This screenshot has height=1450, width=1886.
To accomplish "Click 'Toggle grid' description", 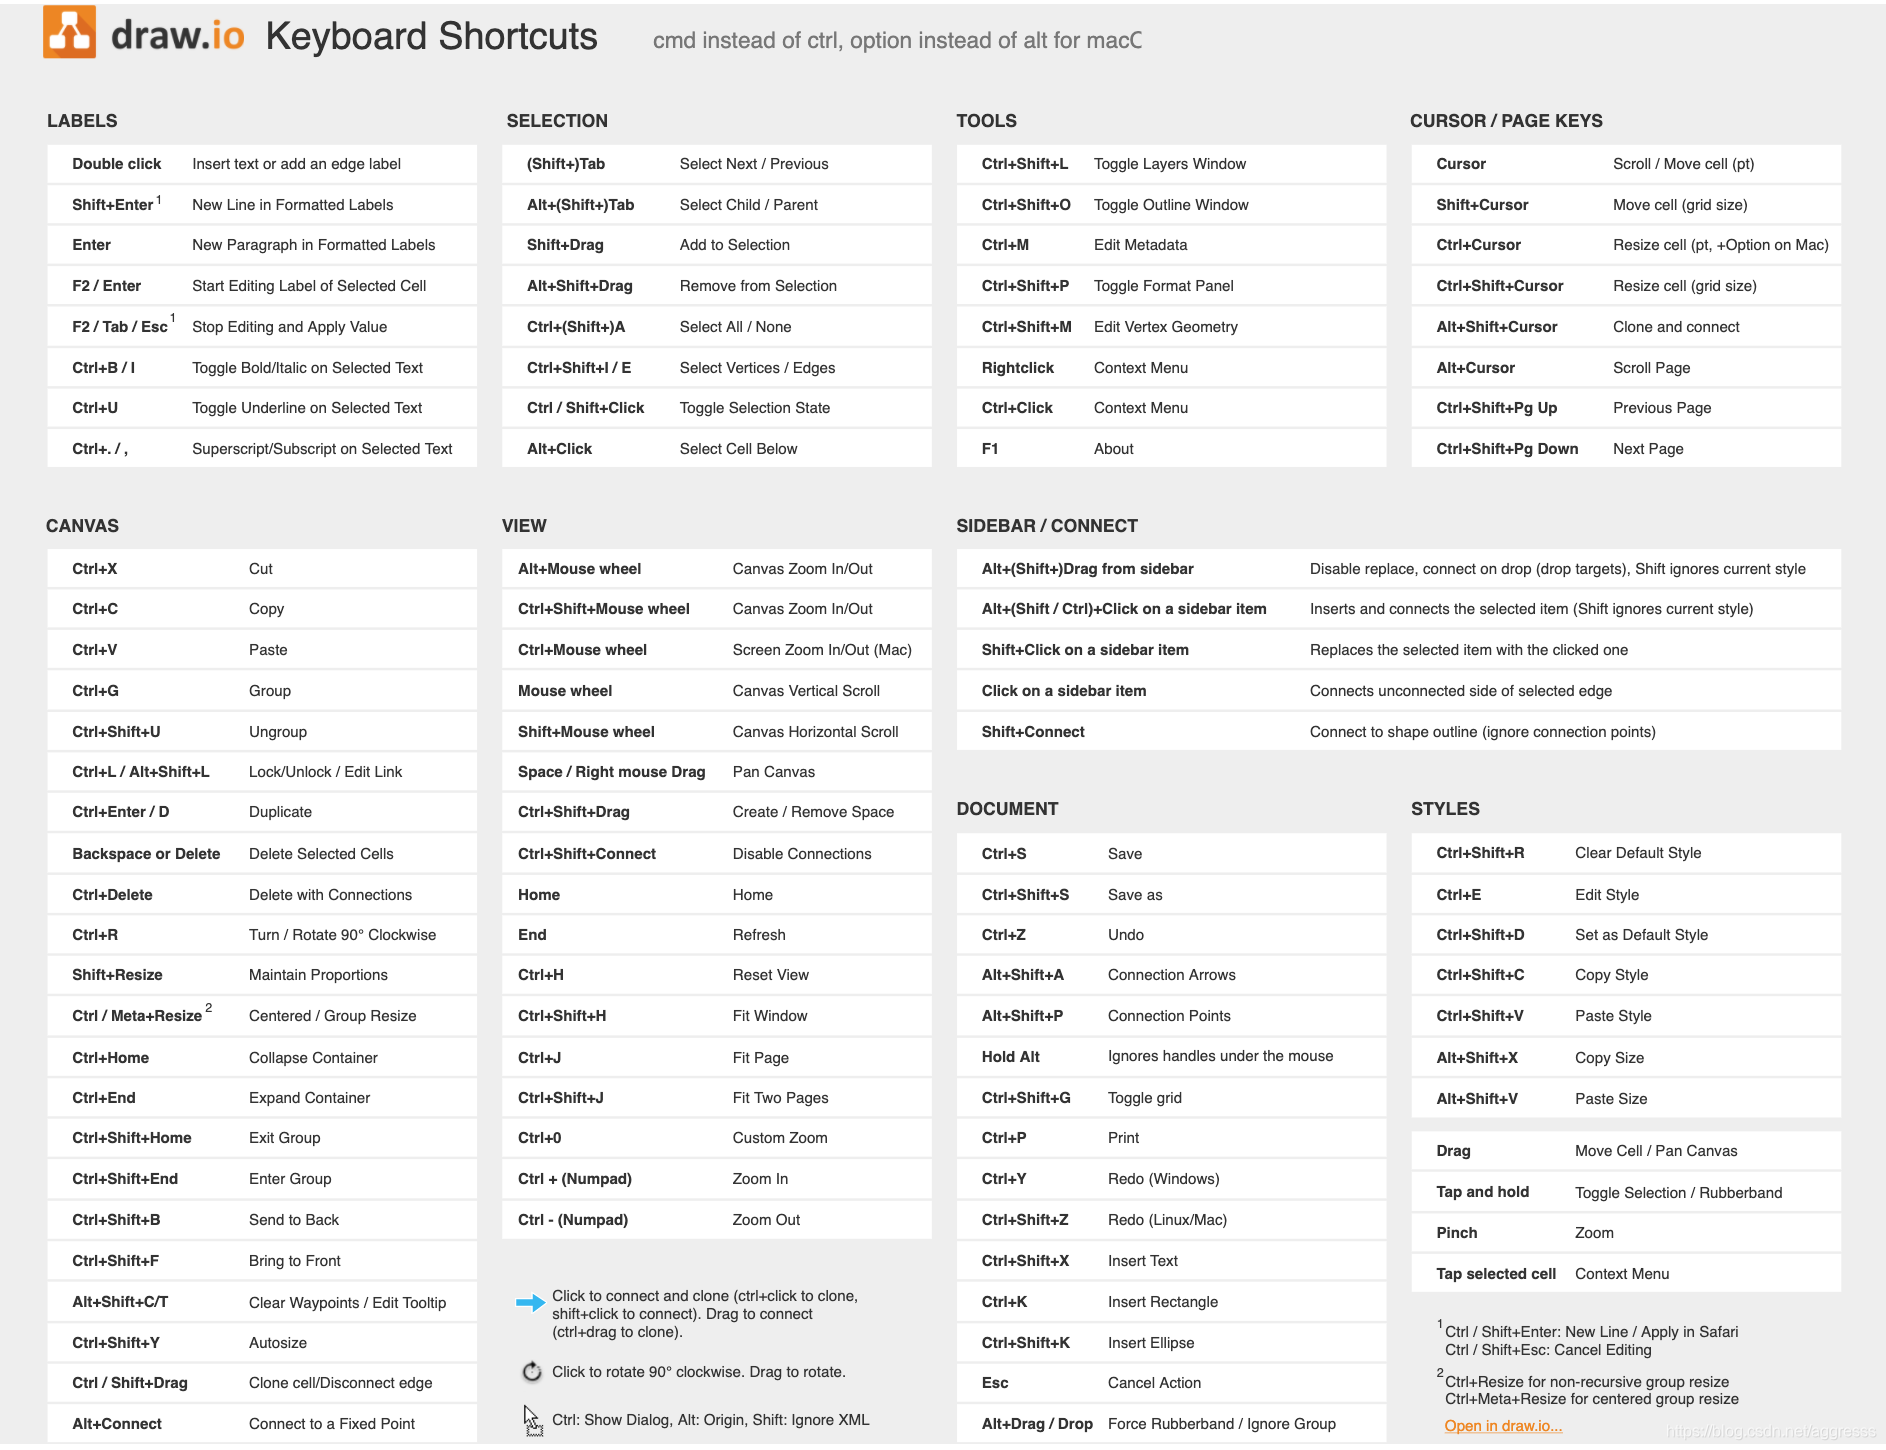I will [x=1145, y=1098].
